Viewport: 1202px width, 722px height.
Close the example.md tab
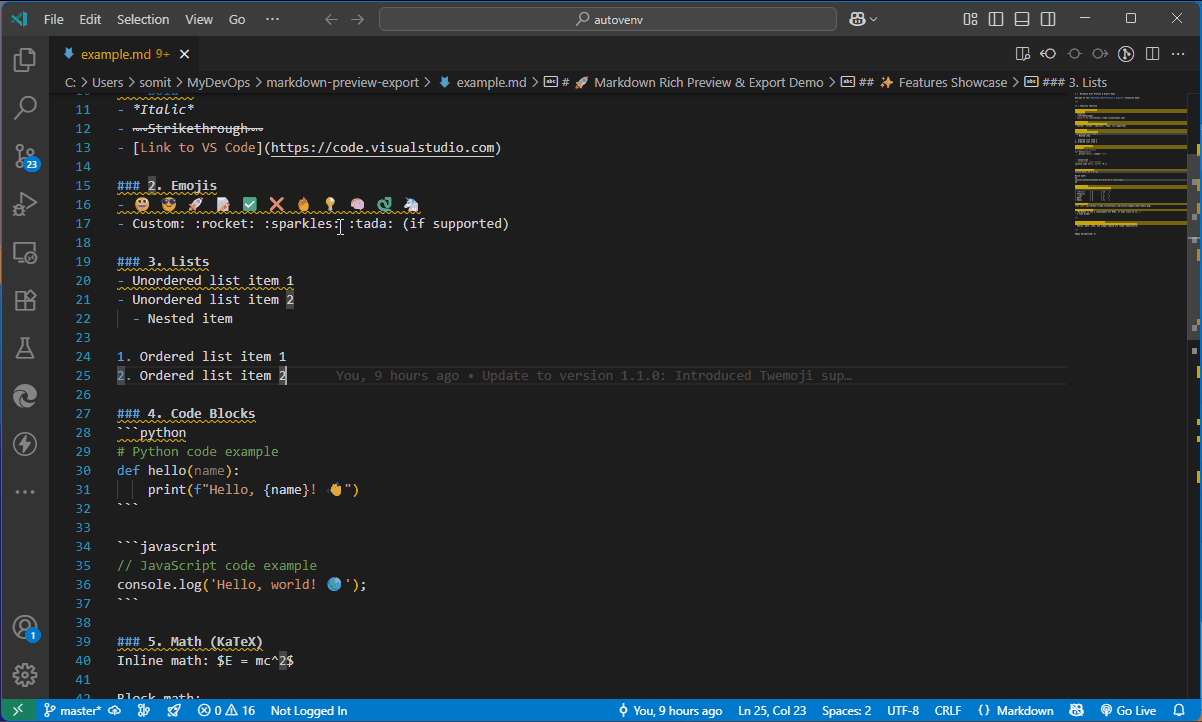coord(185,54)
